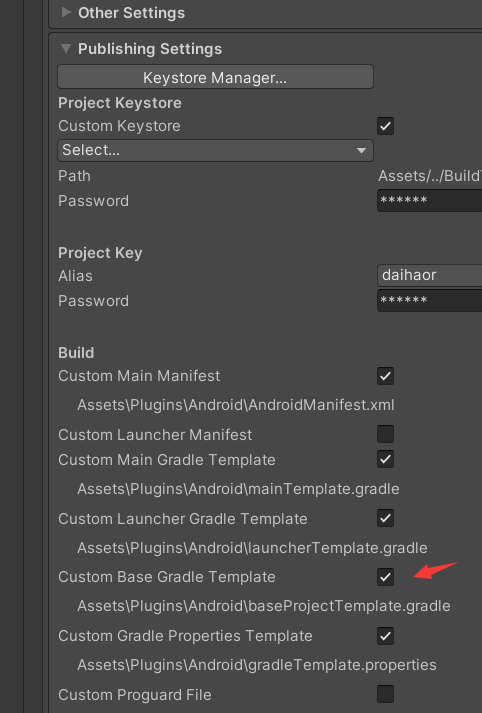Click the mainTemplate.gradle path
482x713 pixels.
tap(238, 489)
